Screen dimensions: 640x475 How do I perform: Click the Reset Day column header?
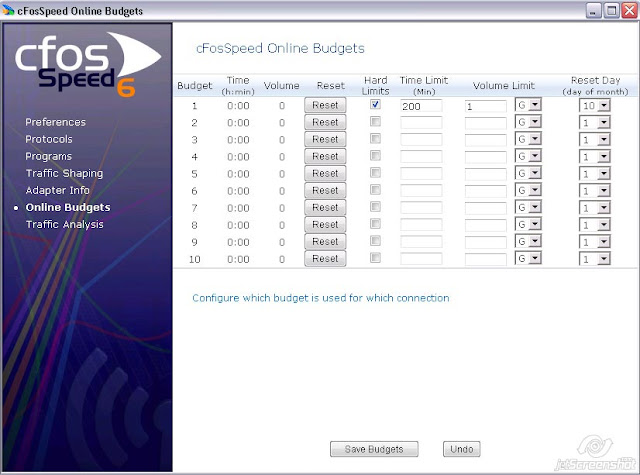pos(595,86)
